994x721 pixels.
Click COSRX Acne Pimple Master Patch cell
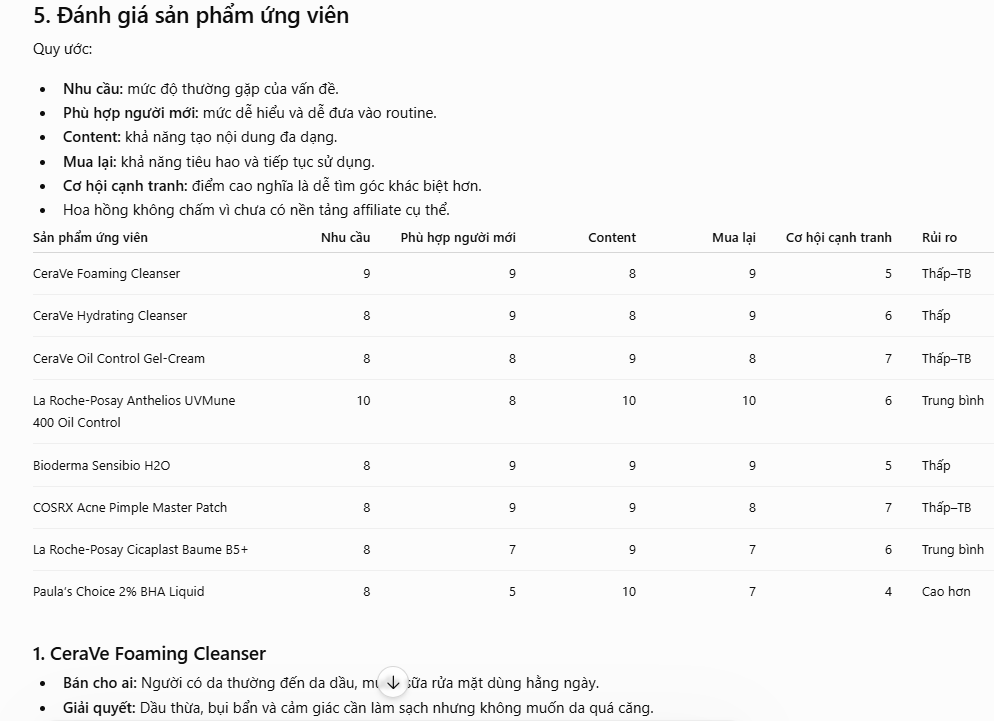tap(130, 507)
